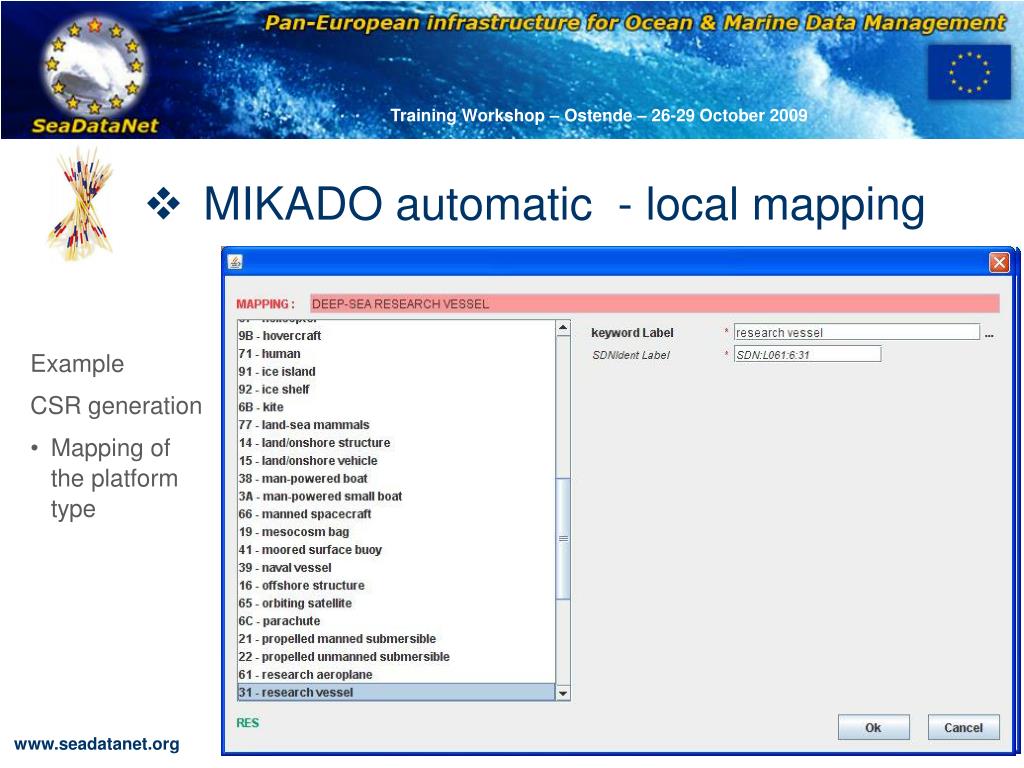The width and height of the screenshot is (1024, 768).
Task: Grab the platform list scrollbar thumb
Action: (563, 538)
